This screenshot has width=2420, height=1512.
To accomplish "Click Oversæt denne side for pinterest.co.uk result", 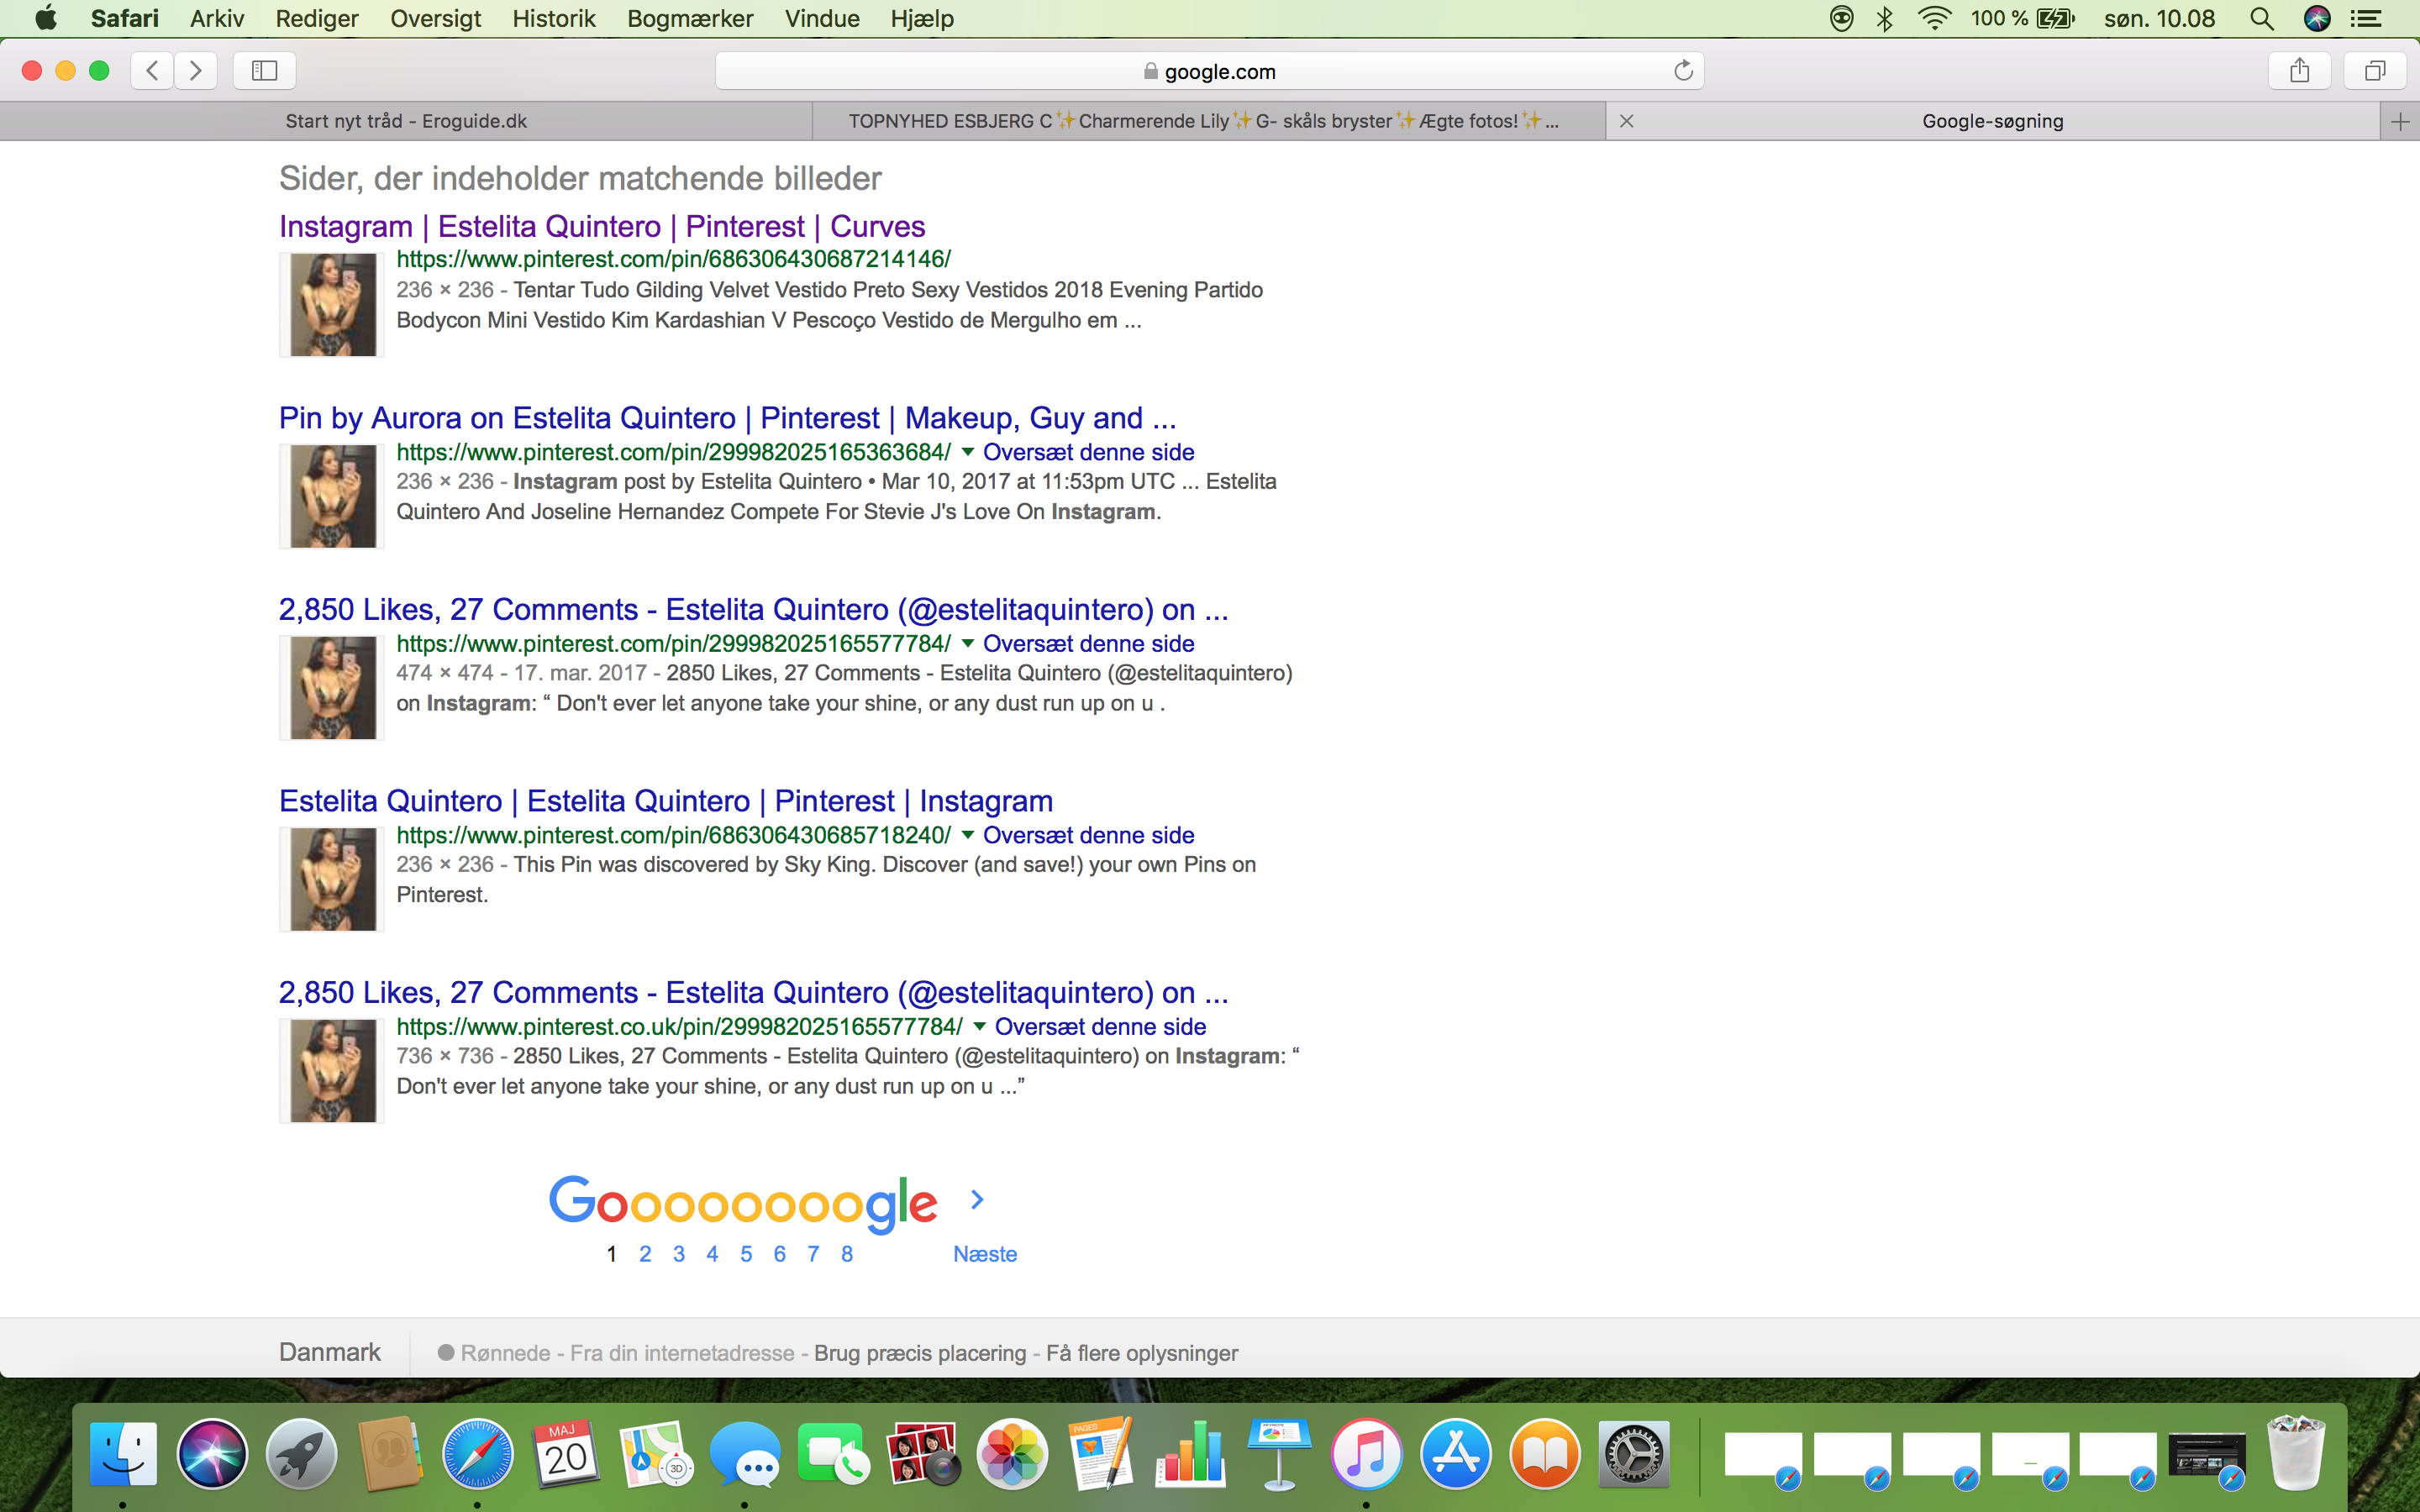I will point(1100,1027).
